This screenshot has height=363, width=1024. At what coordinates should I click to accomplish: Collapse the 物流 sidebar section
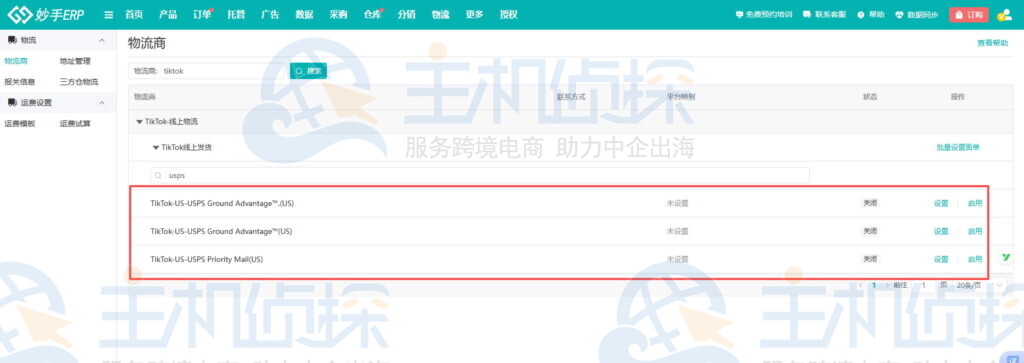click(102, 40)
